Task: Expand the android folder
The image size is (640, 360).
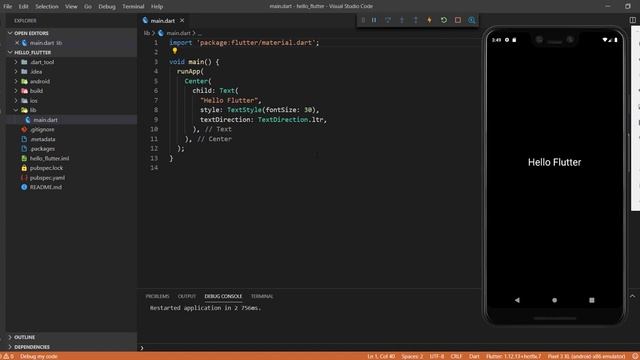Action: point(16,81)
